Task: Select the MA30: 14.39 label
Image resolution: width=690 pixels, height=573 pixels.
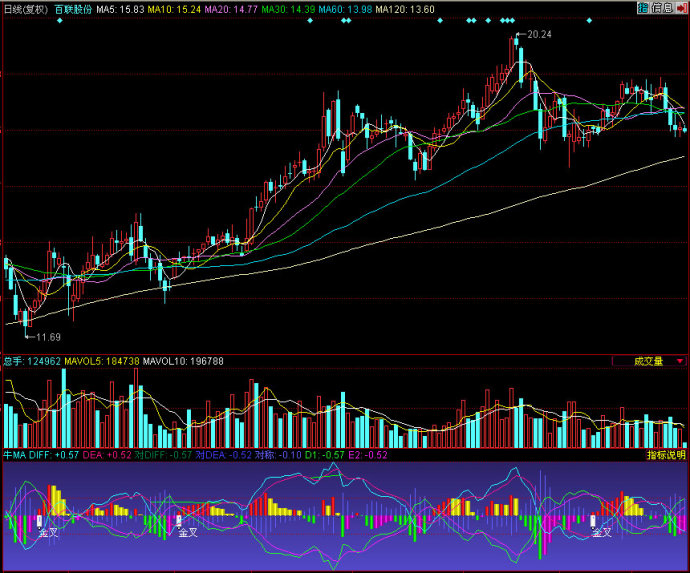Action: pyautogui.click(x=288, y=9)
